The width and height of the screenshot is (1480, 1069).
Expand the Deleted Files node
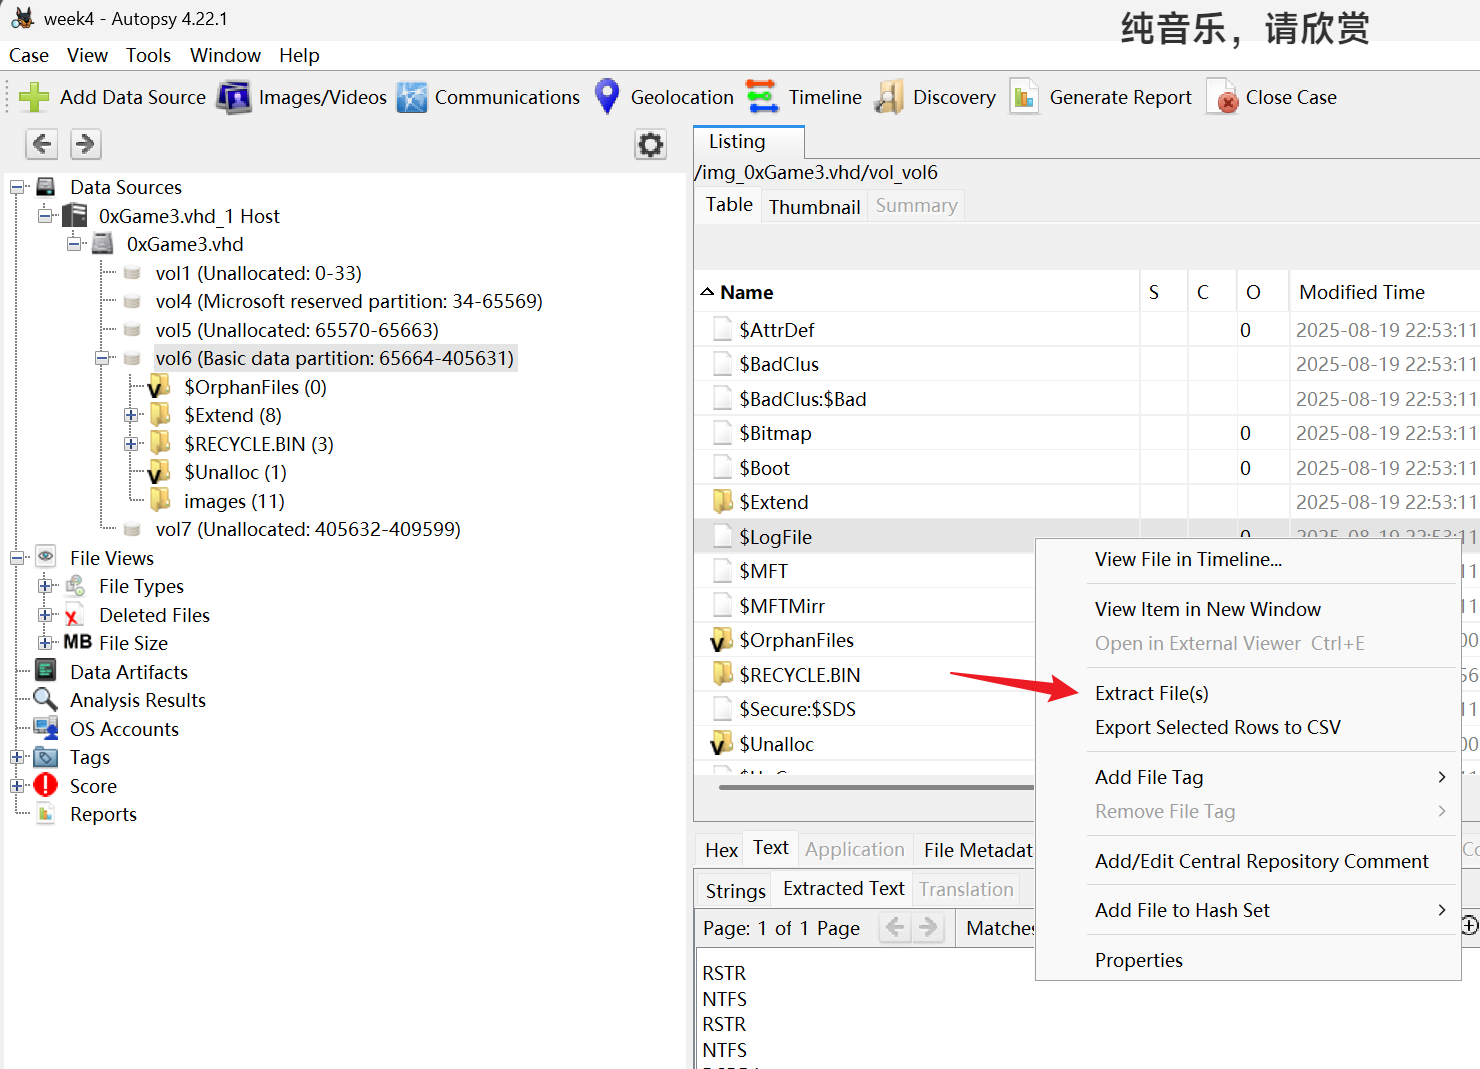point(45,615)
